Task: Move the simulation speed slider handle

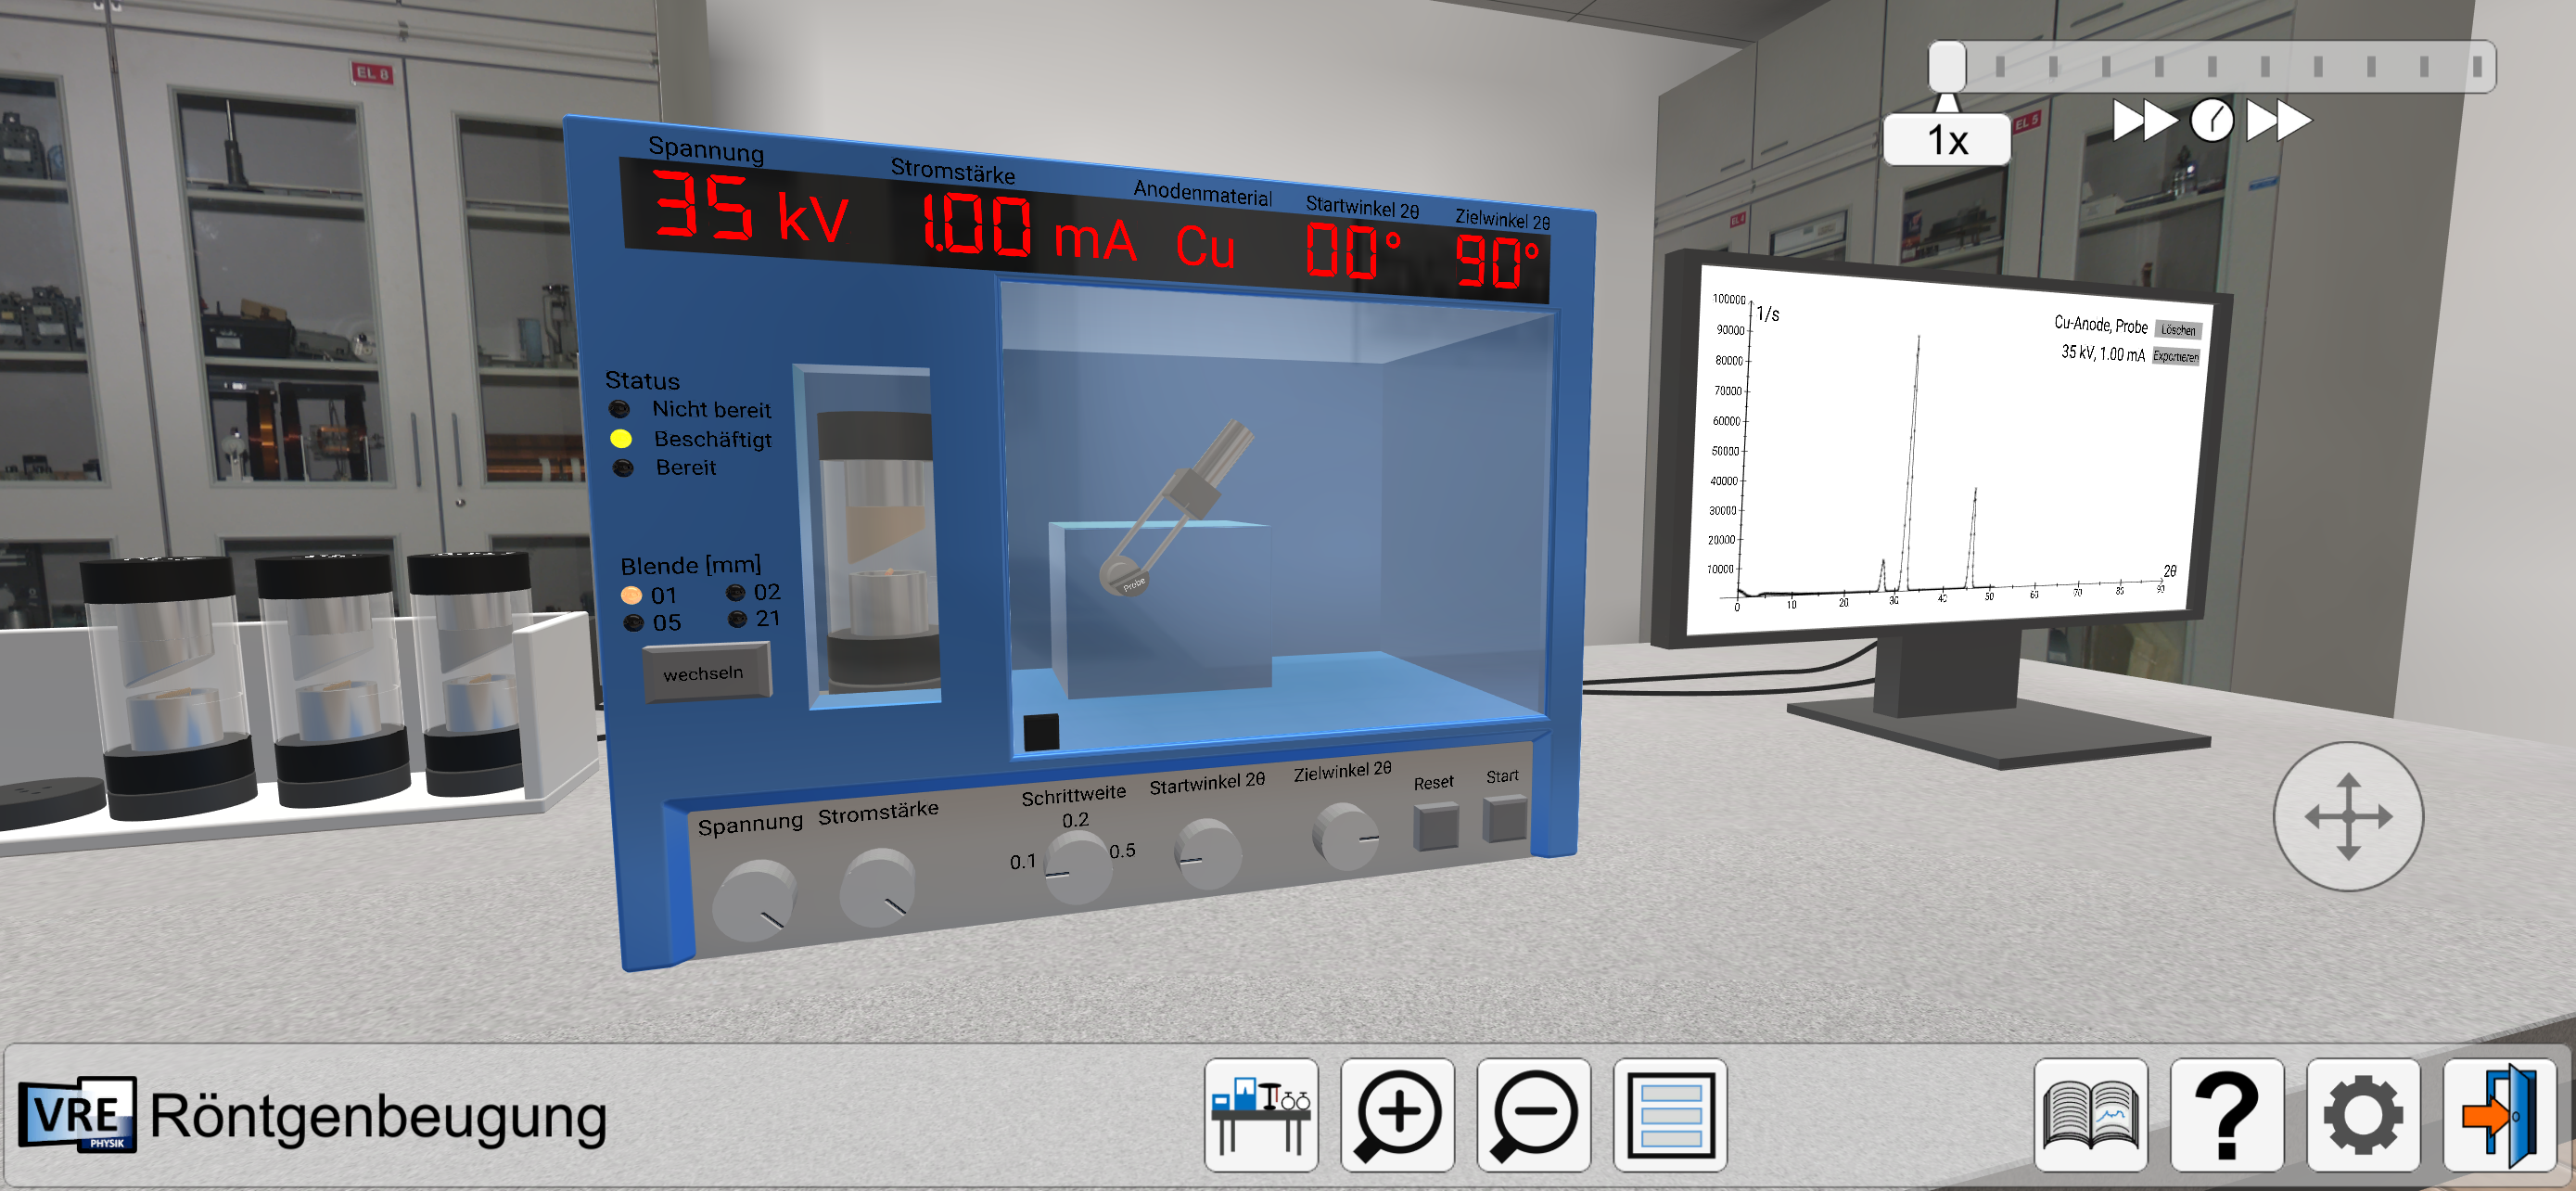Action: [1946, 67]
